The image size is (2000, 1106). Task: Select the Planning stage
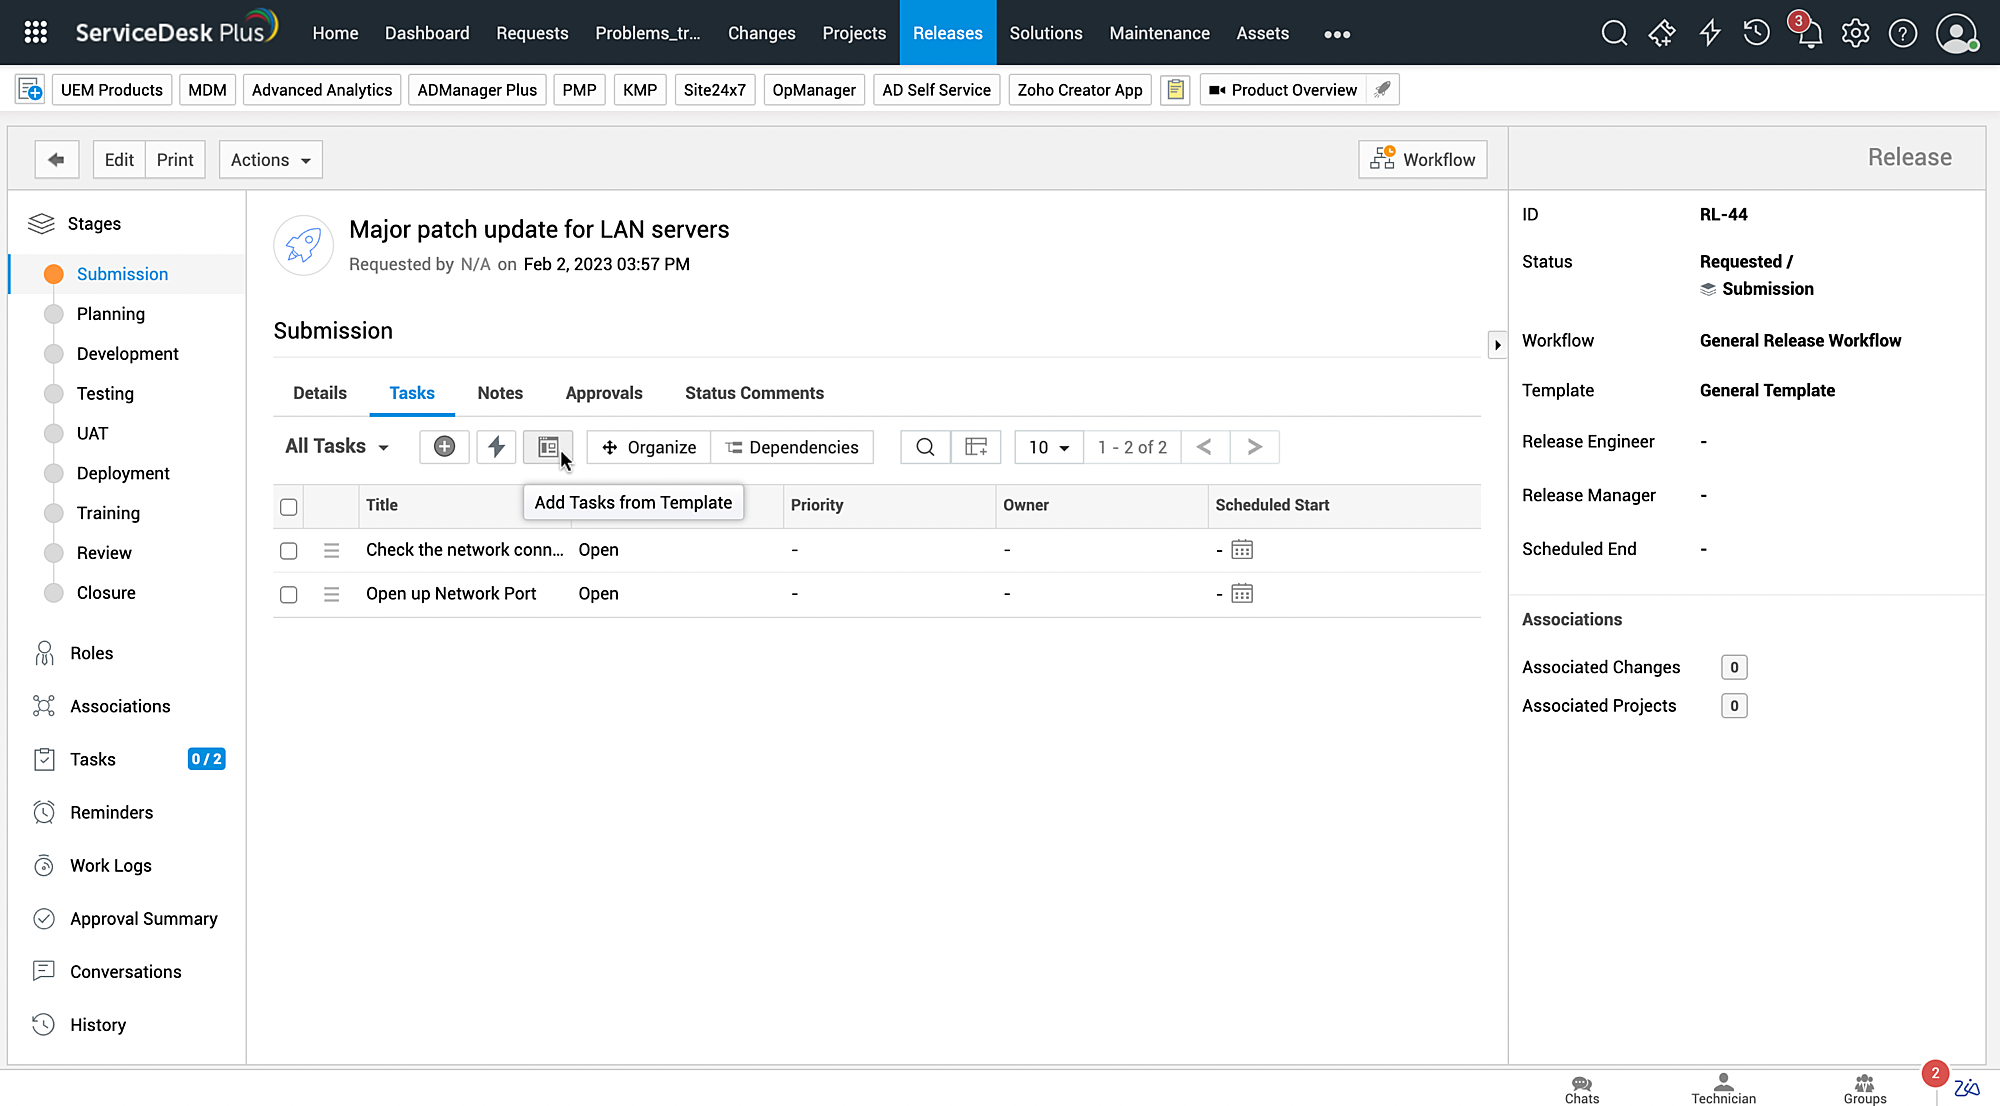(111, 314)
